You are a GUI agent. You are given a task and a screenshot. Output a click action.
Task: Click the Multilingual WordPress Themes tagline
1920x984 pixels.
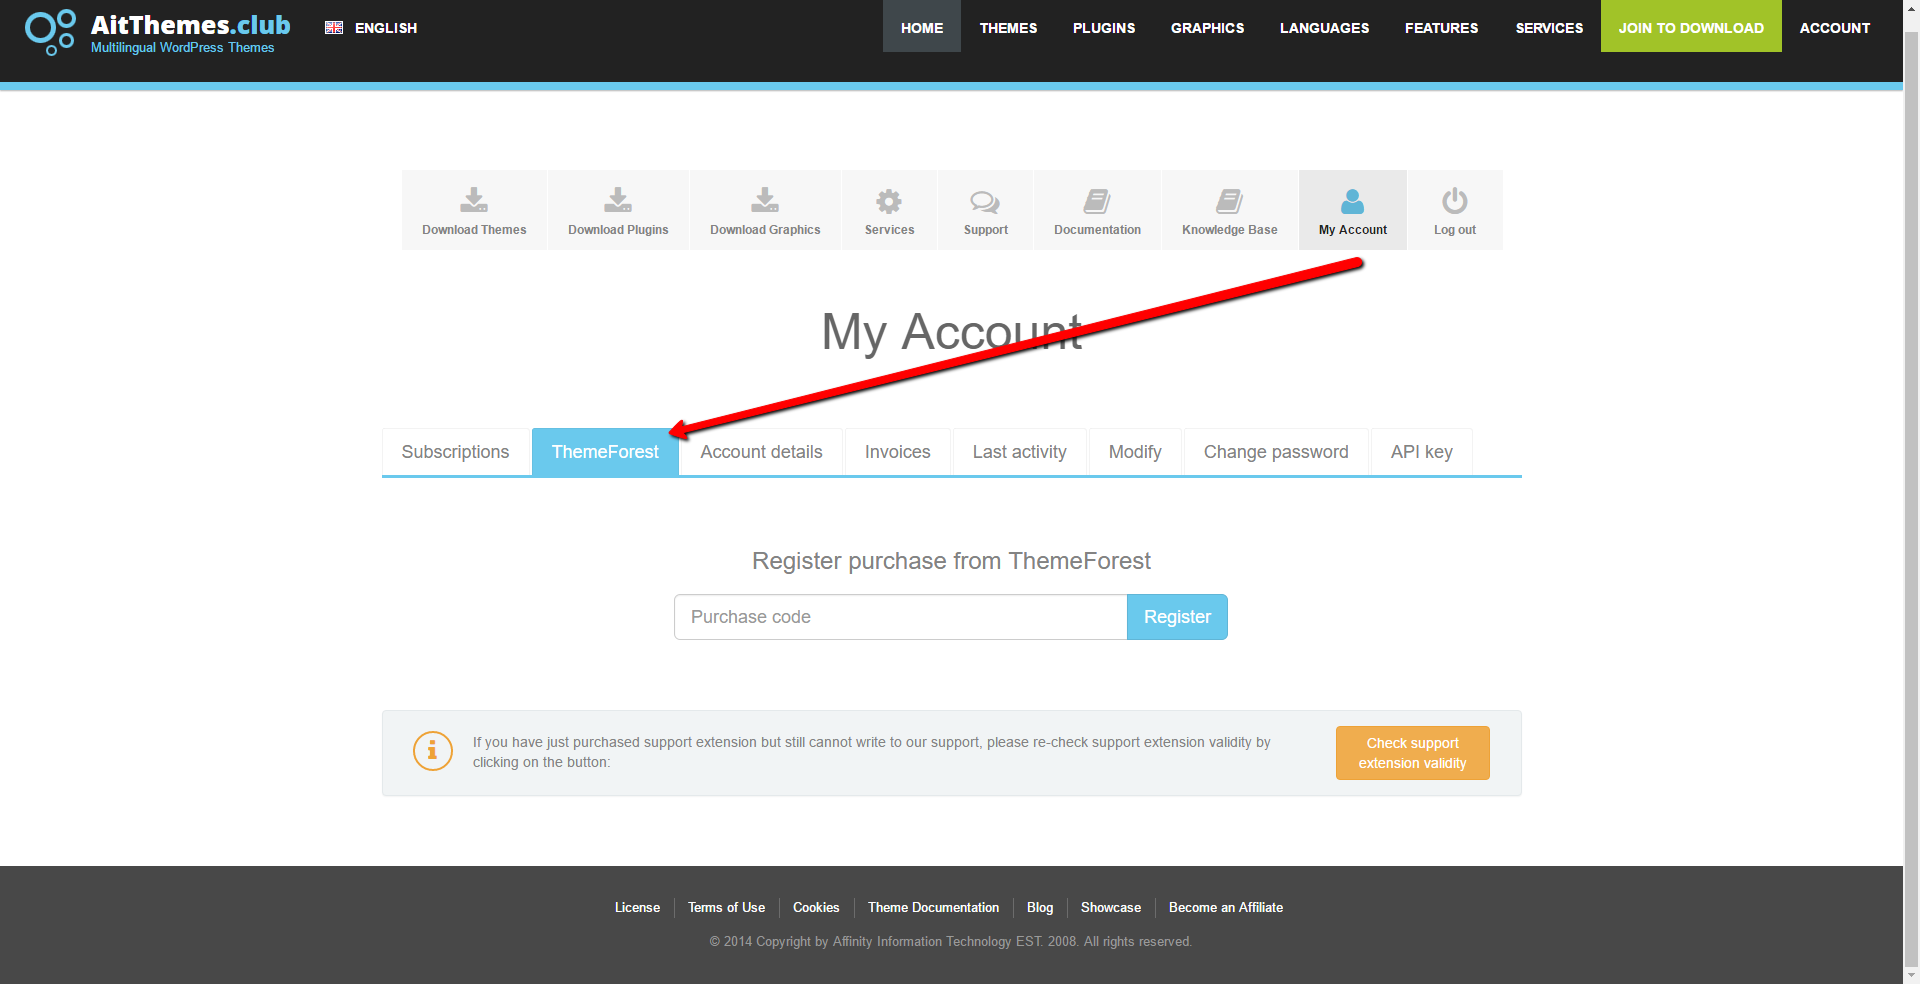182,47
